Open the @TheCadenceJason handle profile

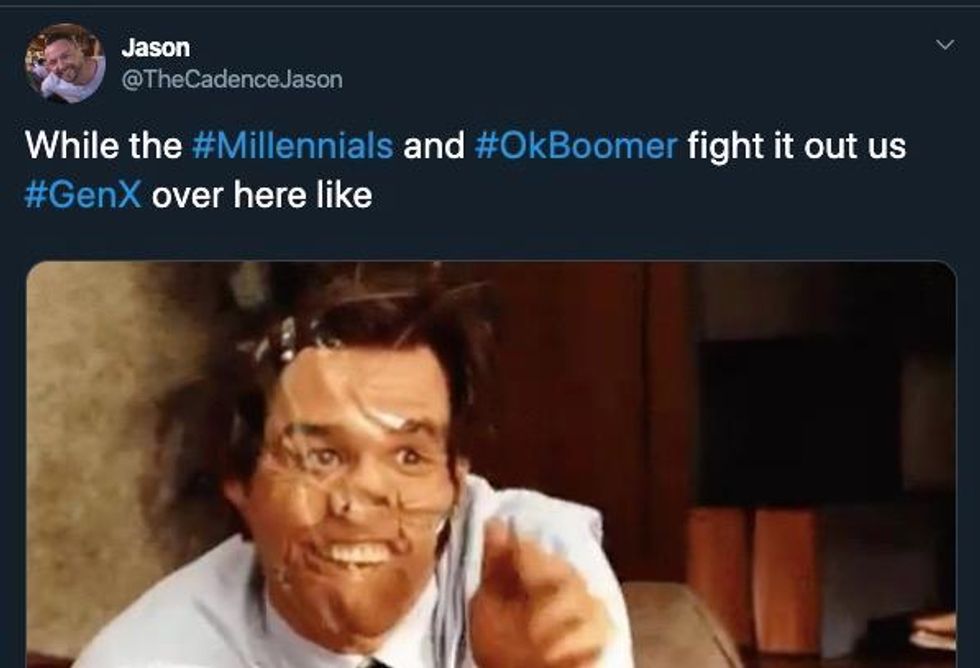click(231, 79)
